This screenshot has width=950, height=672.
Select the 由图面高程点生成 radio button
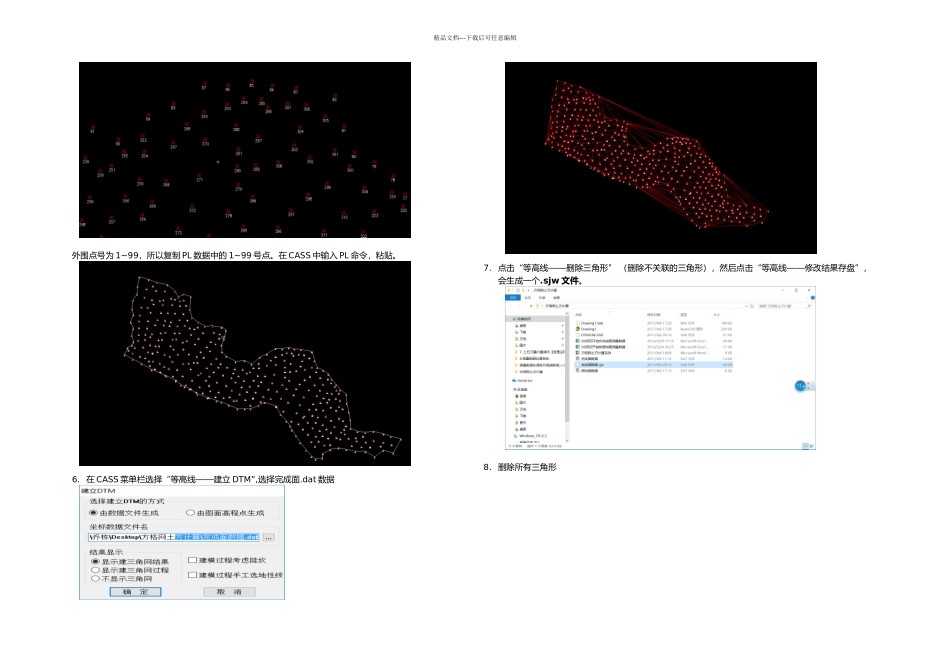point(191,512)
